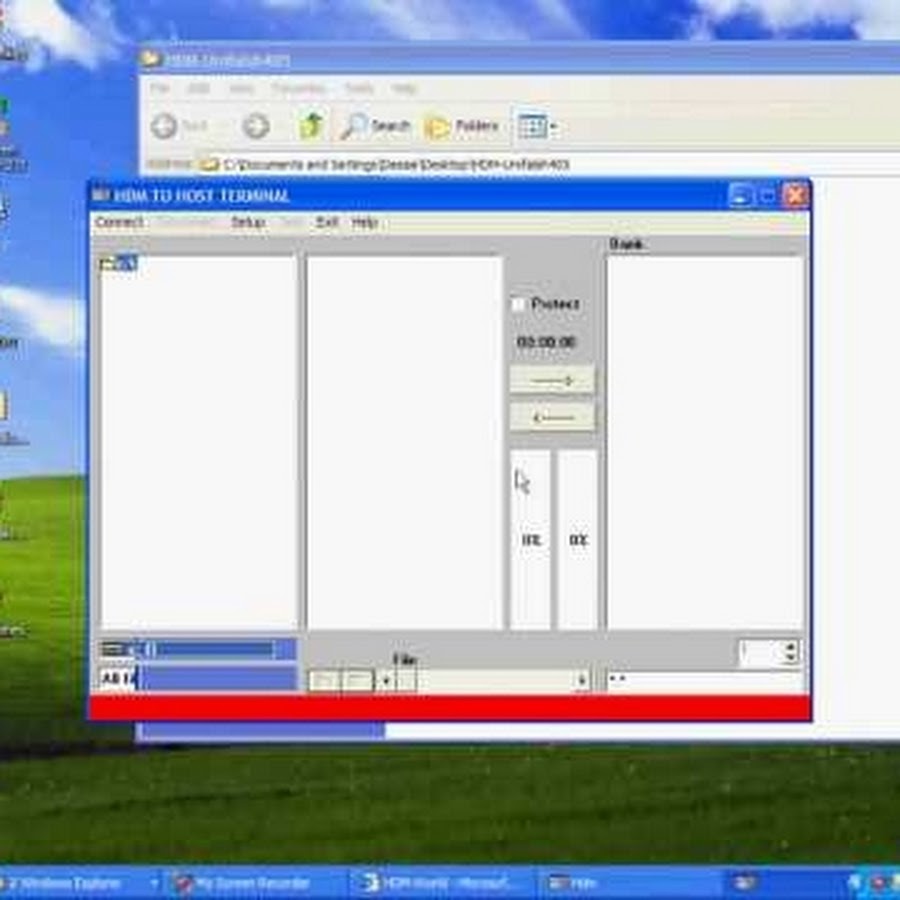Toggle the Folders pane icon in Explorer
The image size is (900, 900).
[x=437, y=127]
